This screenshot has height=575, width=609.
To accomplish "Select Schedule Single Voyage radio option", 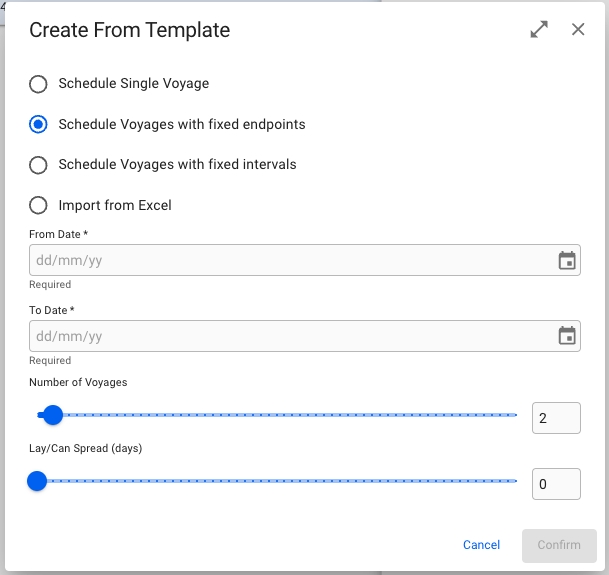I will coord(38,84).
